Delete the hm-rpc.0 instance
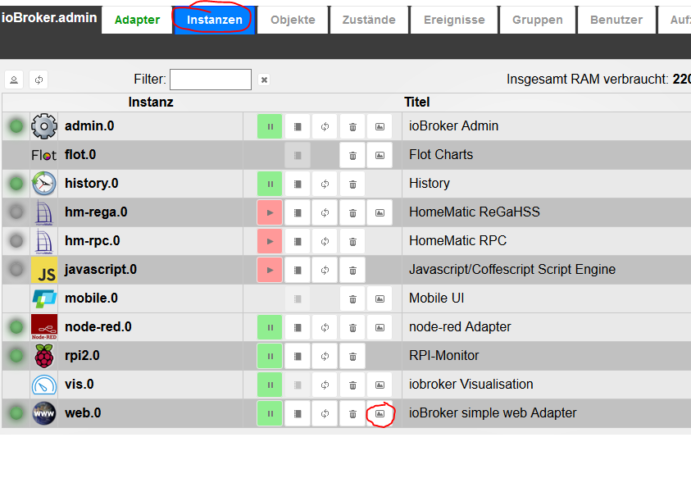This screenshot has height=483, width=691. (353, 242)
